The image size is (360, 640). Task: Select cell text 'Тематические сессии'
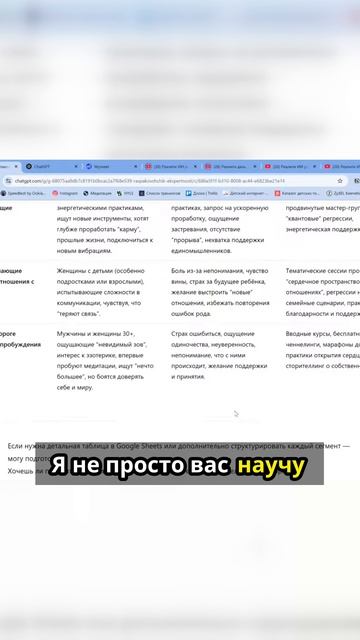click(316, 271)
